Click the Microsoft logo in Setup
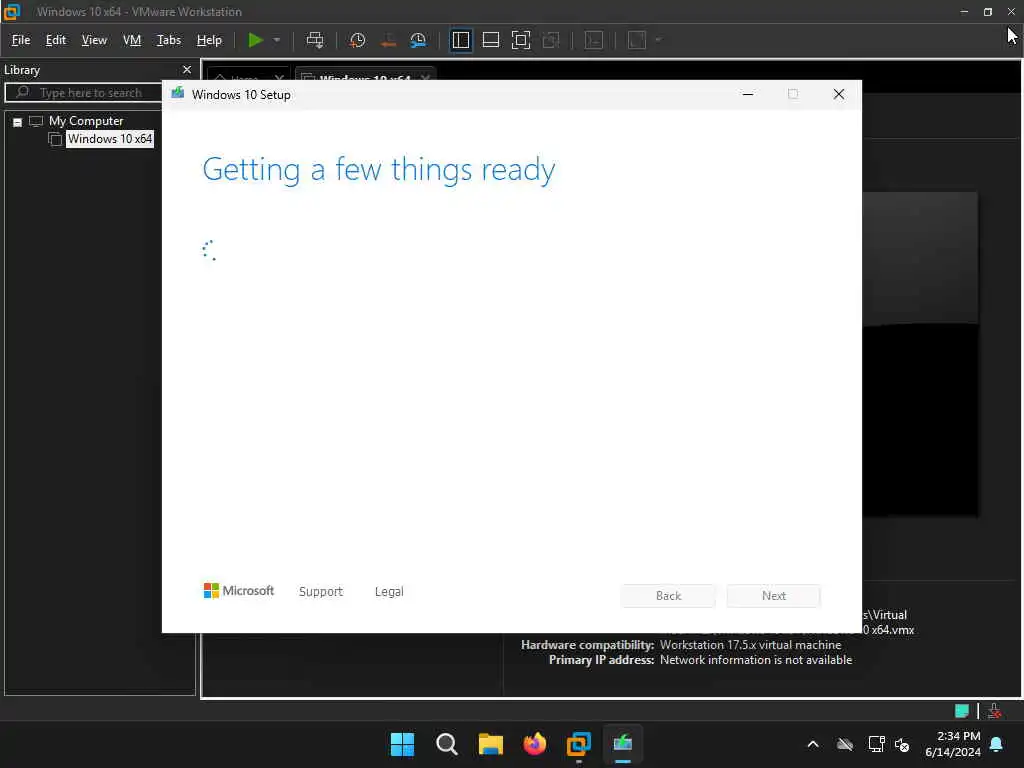The image size is (1024, 768). (x=238, y=590)
